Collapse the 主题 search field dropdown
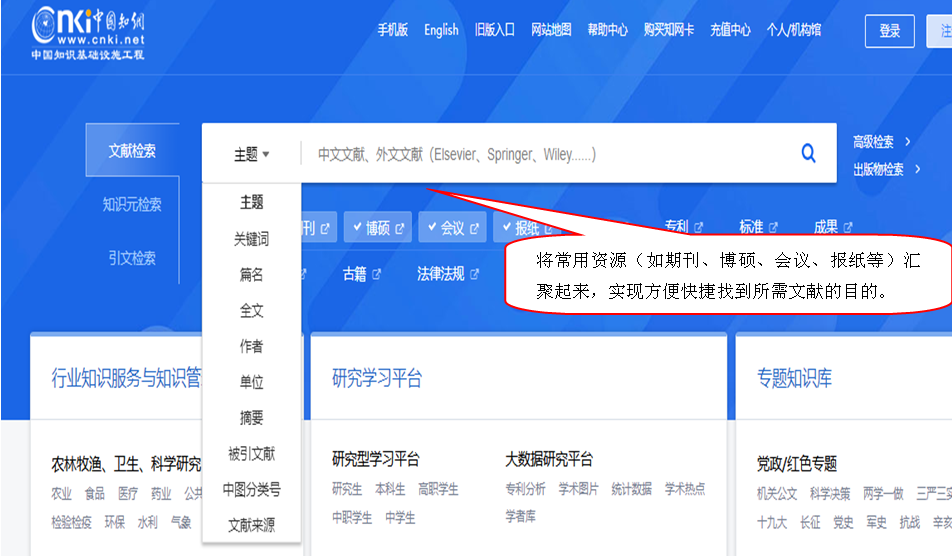This screenshot has height=558, width=952. click(252, 155)
